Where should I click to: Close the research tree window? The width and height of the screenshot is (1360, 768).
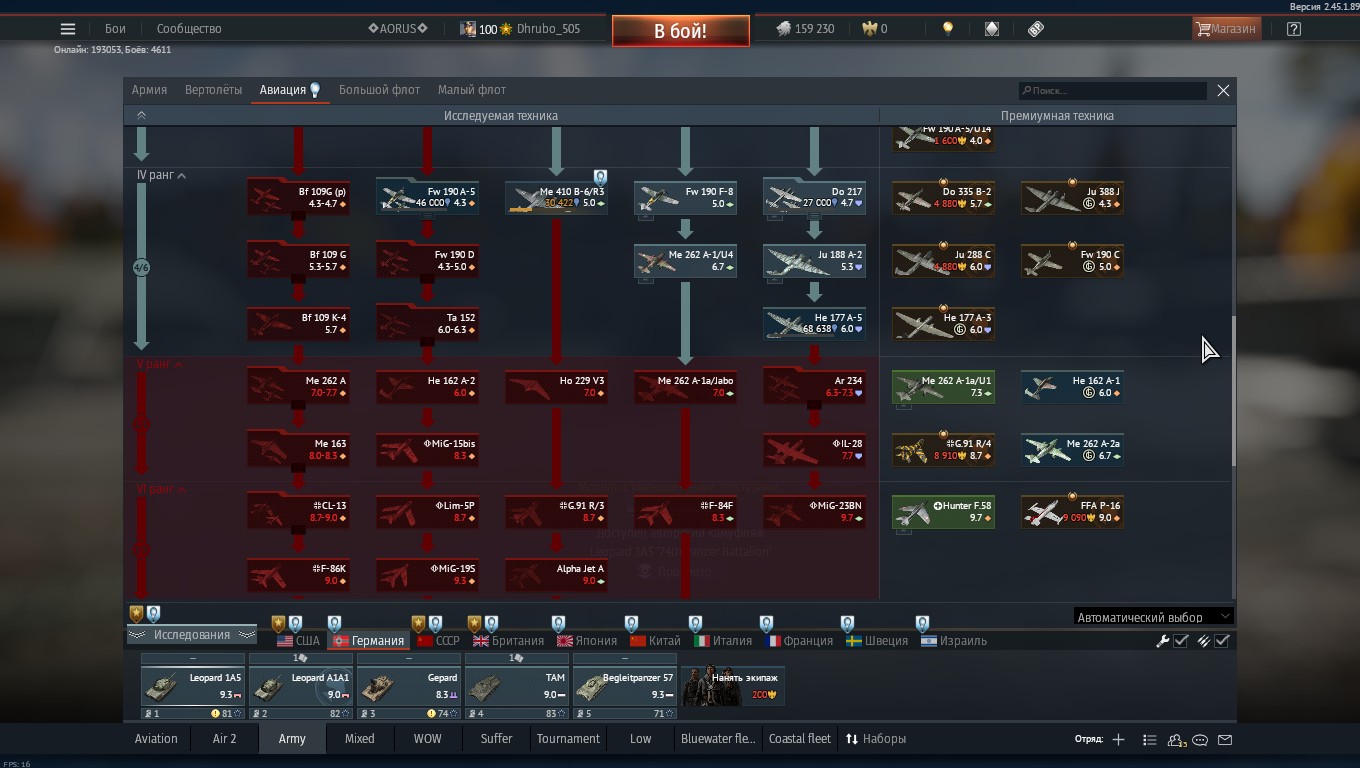(1223, 90)
